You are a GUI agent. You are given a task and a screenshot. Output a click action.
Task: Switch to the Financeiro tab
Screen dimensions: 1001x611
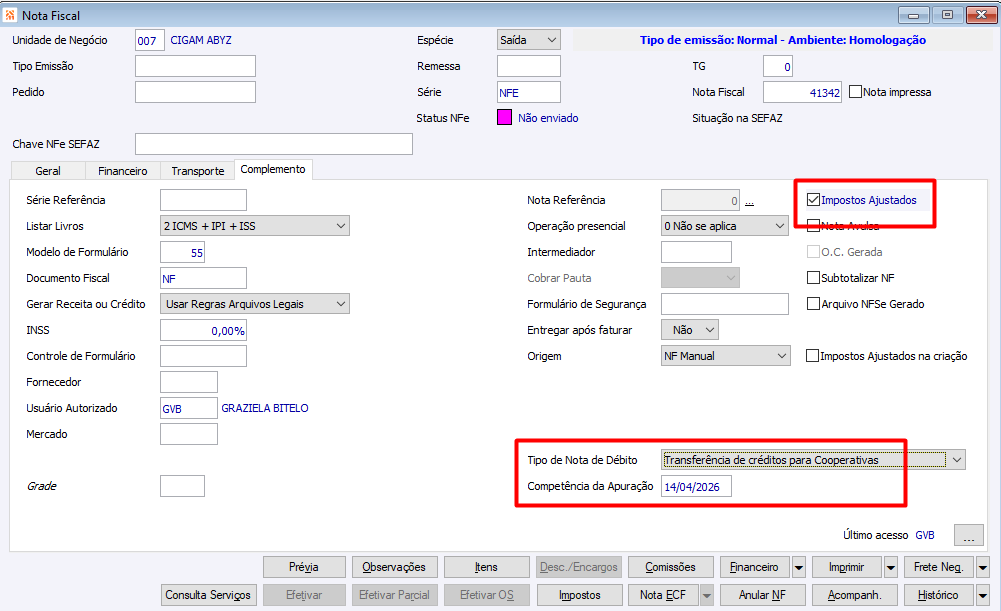[x=123, y=170]
